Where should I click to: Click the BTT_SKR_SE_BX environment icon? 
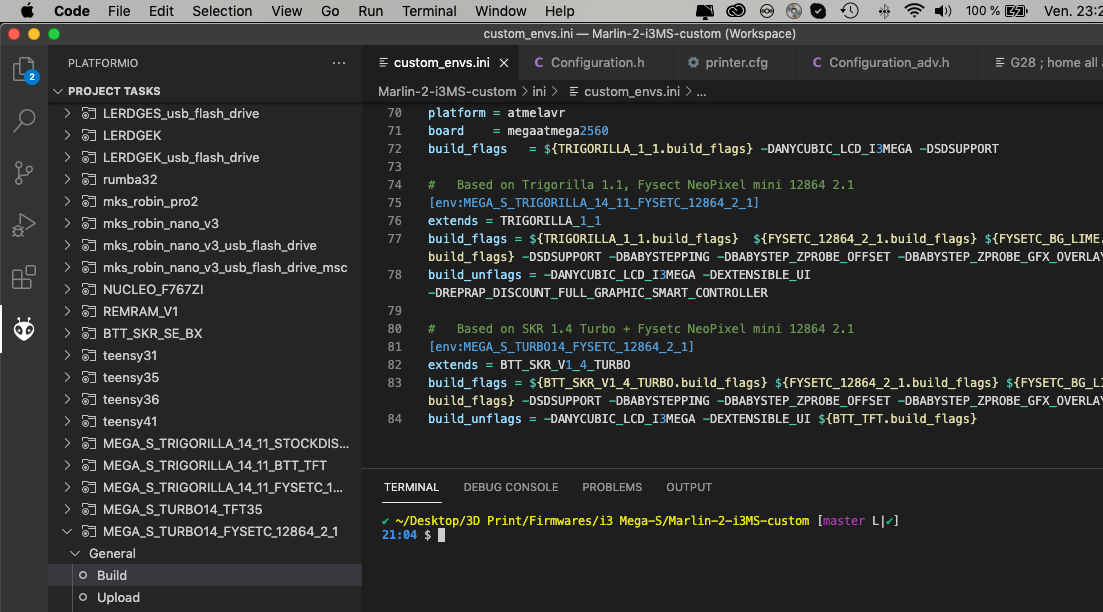(x=89, y=333)
